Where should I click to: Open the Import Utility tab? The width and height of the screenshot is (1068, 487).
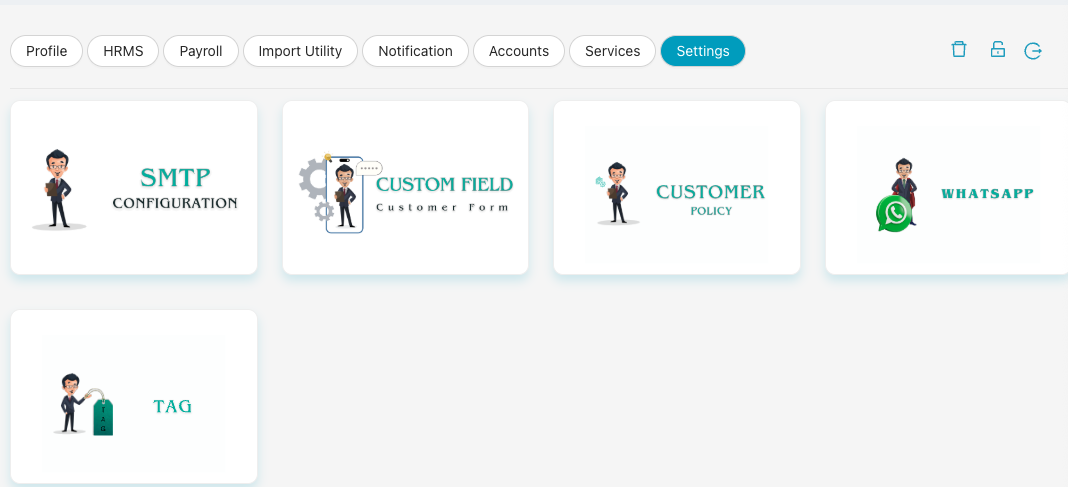coord(300,51)
